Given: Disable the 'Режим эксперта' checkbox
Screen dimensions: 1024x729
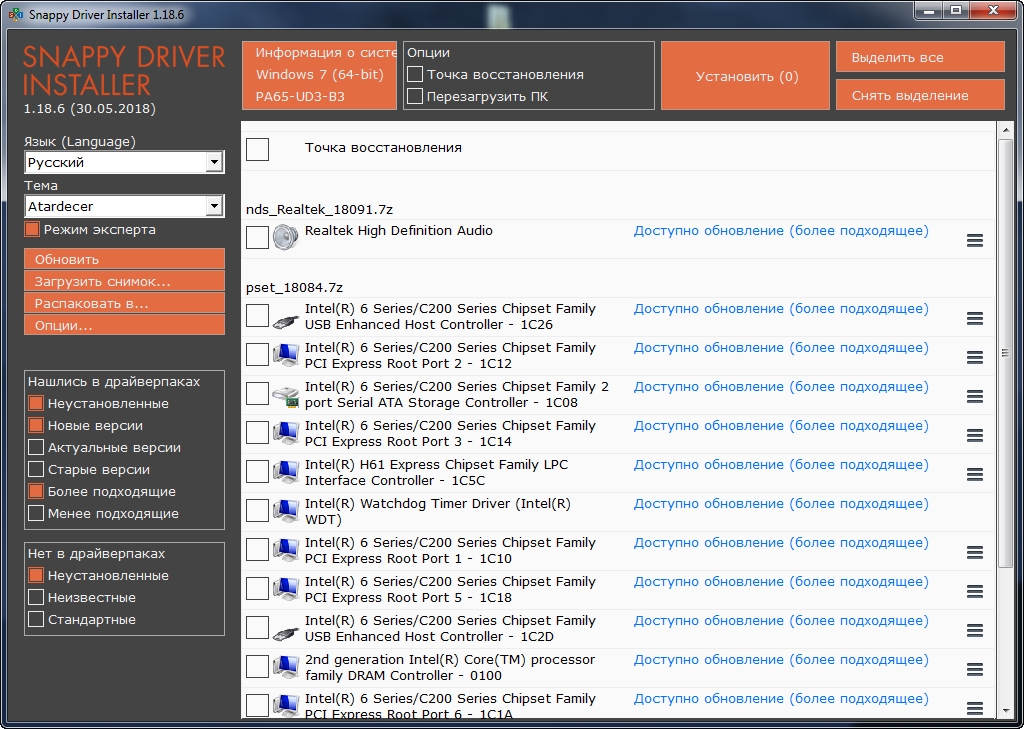Looking at the screenshot, I should point(32,230).
